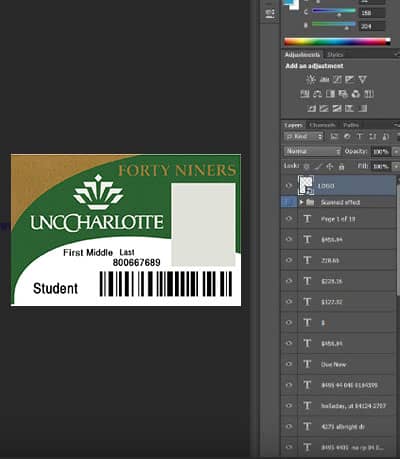
Task: Select the Page 1 of 19 layer
Action: 338,219
